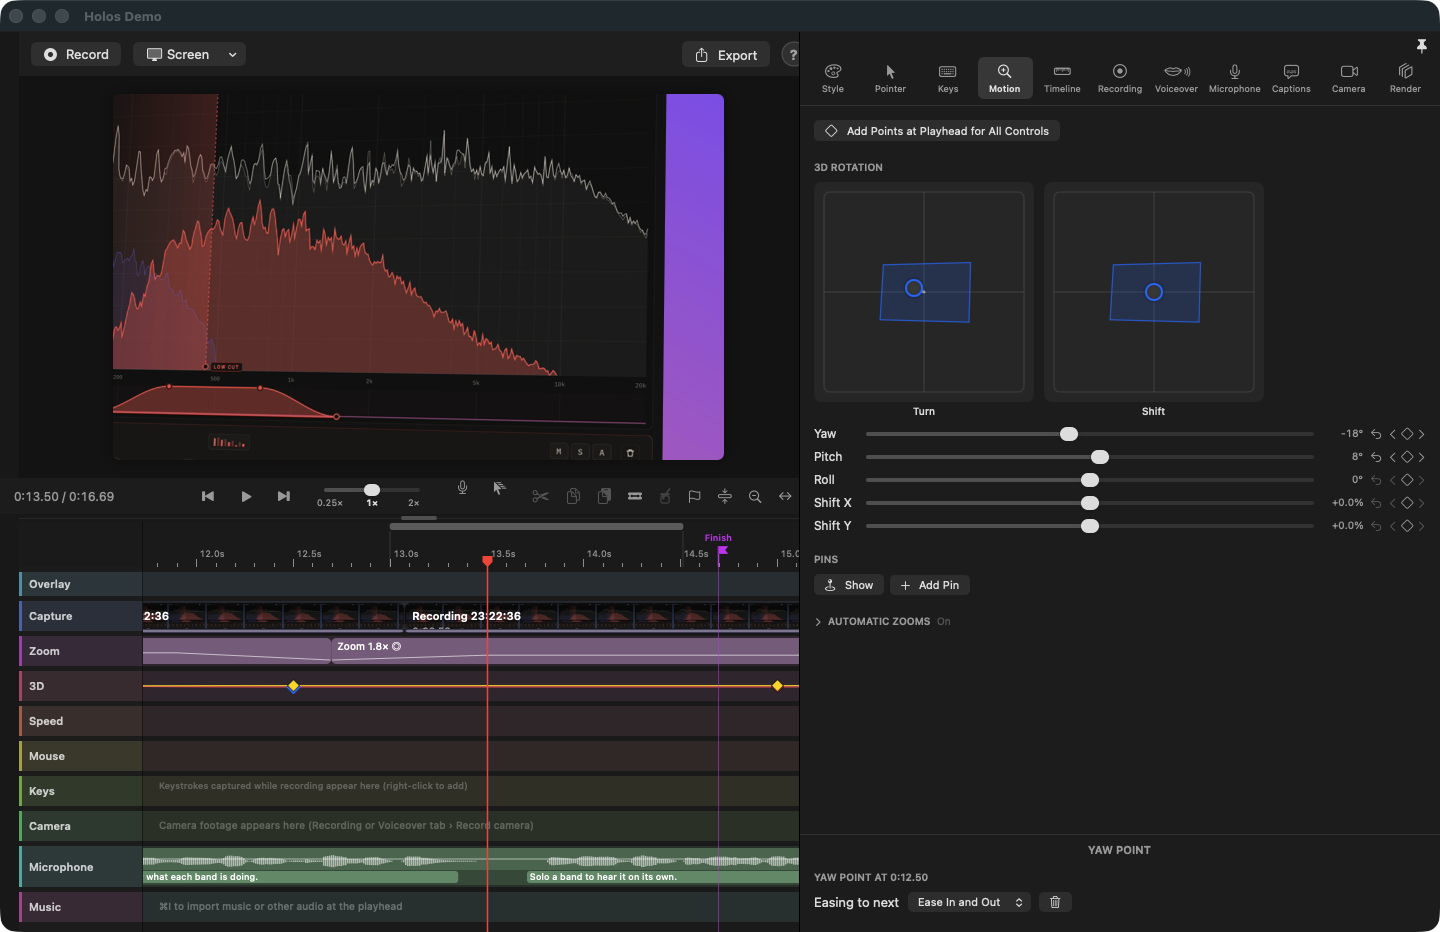The height and width of the screenshot is (932, 1440).
Task: Show the pins
Action: [x=848, y=585]
